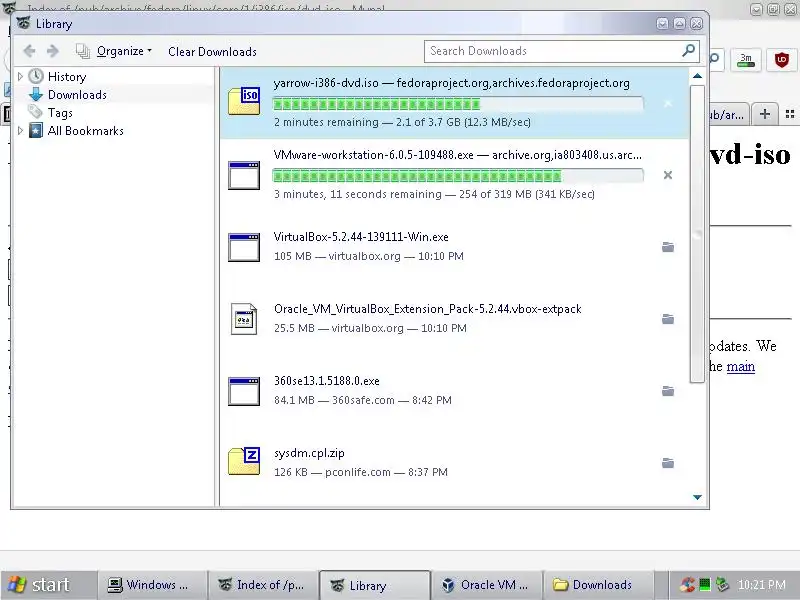The height and width of the screenshot is (600, 800).
Task: Click the system tray clock 10:21 PM
Action: (761, 585)
